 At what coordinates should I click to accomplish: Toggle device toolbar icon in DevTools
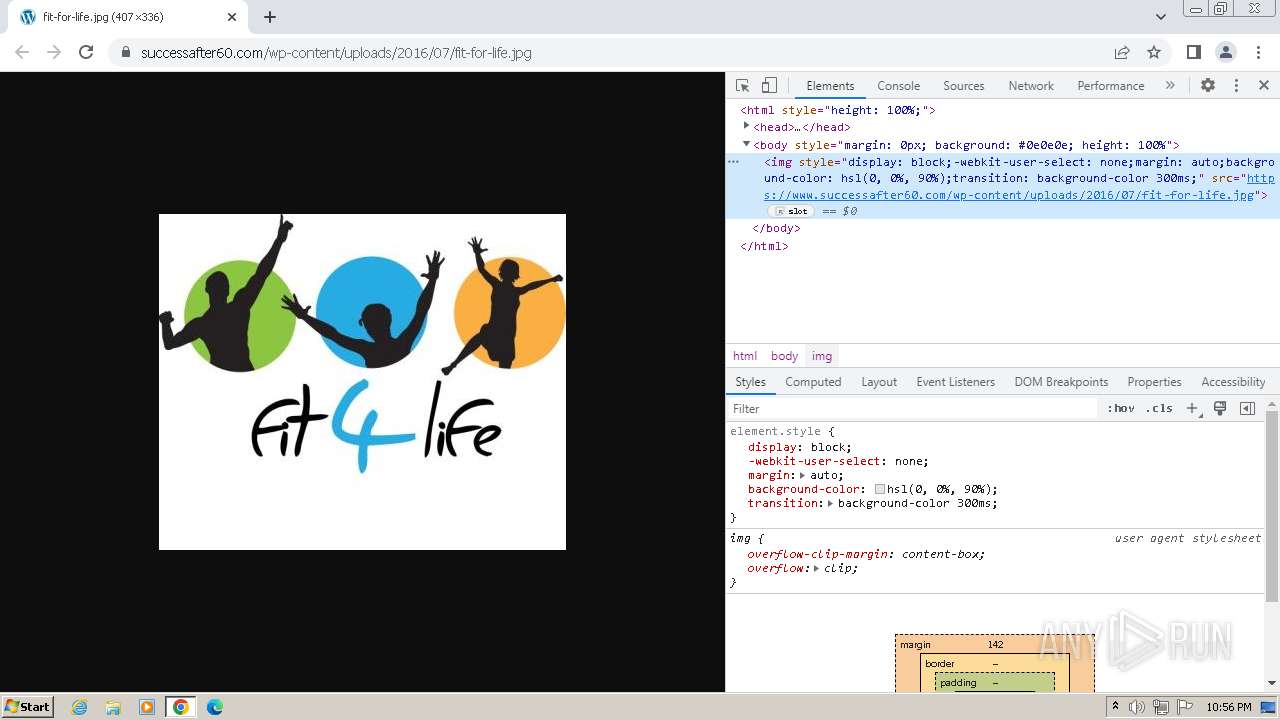point(769,86)
